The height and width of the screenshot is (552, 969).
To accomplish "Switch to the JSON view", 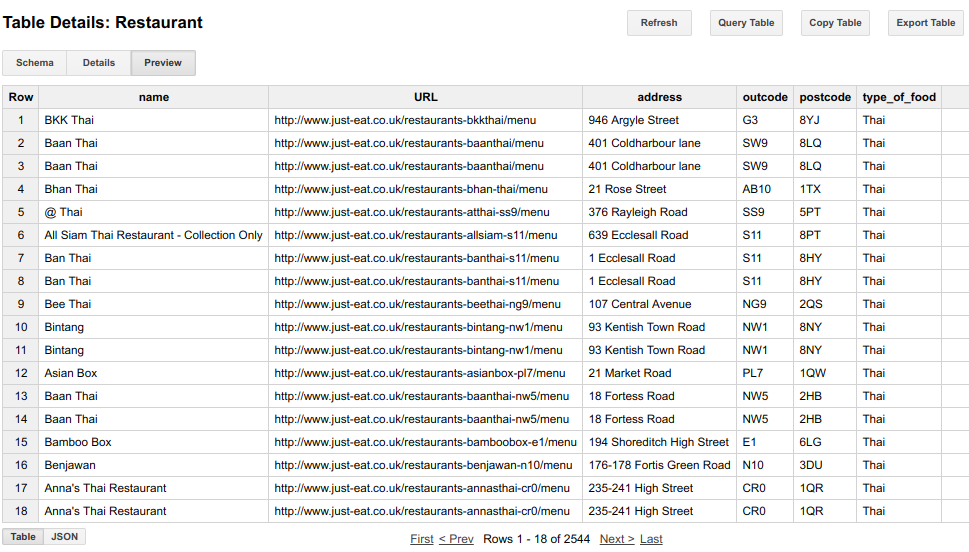I will click(64, 537).
